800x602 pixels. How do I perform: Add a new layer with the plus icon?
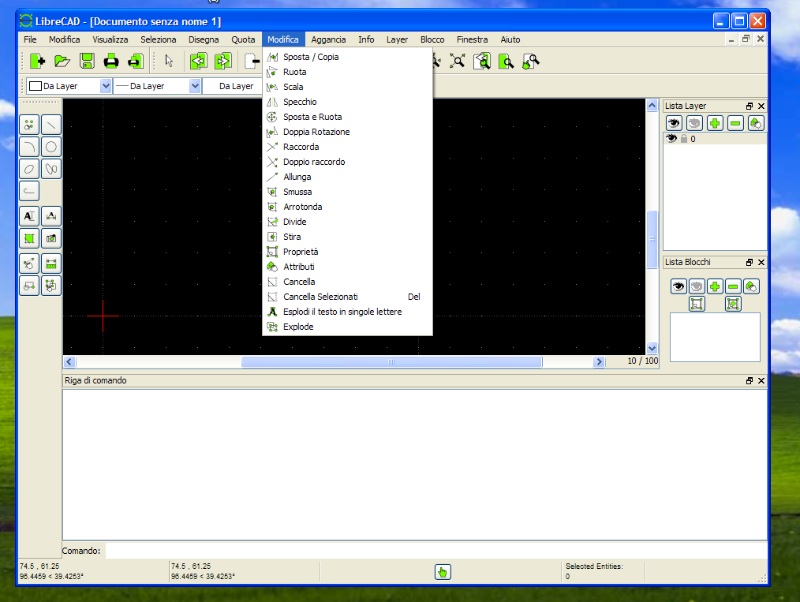point(715,123)
